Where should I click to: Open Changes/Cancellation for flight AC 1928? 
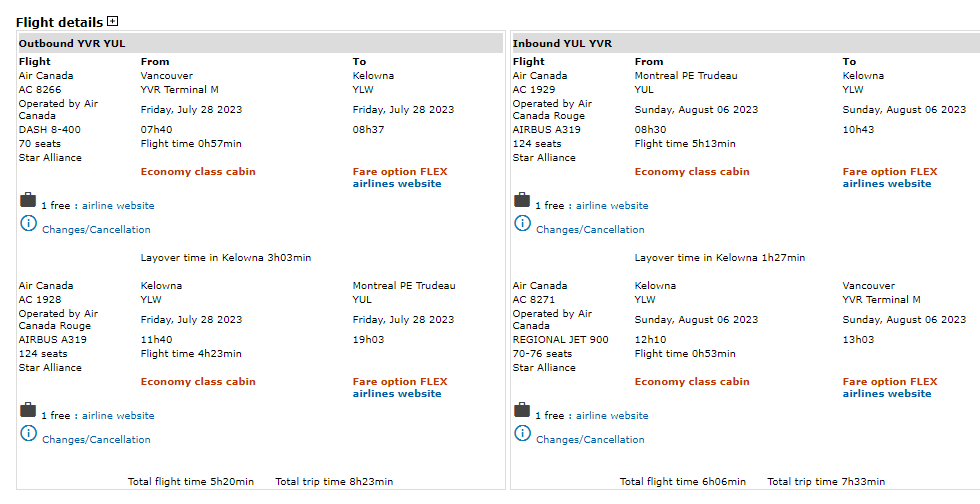tap(96, 440)
